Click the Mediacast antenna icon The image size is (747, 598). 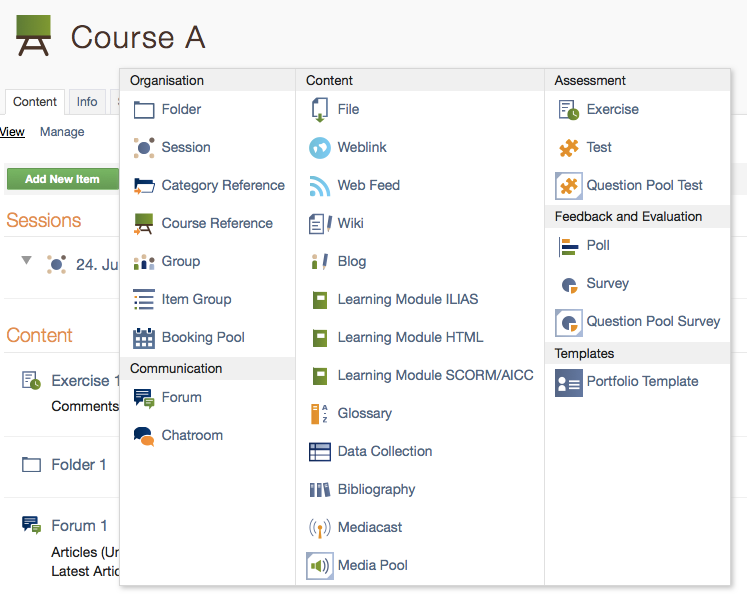point(319,528)
